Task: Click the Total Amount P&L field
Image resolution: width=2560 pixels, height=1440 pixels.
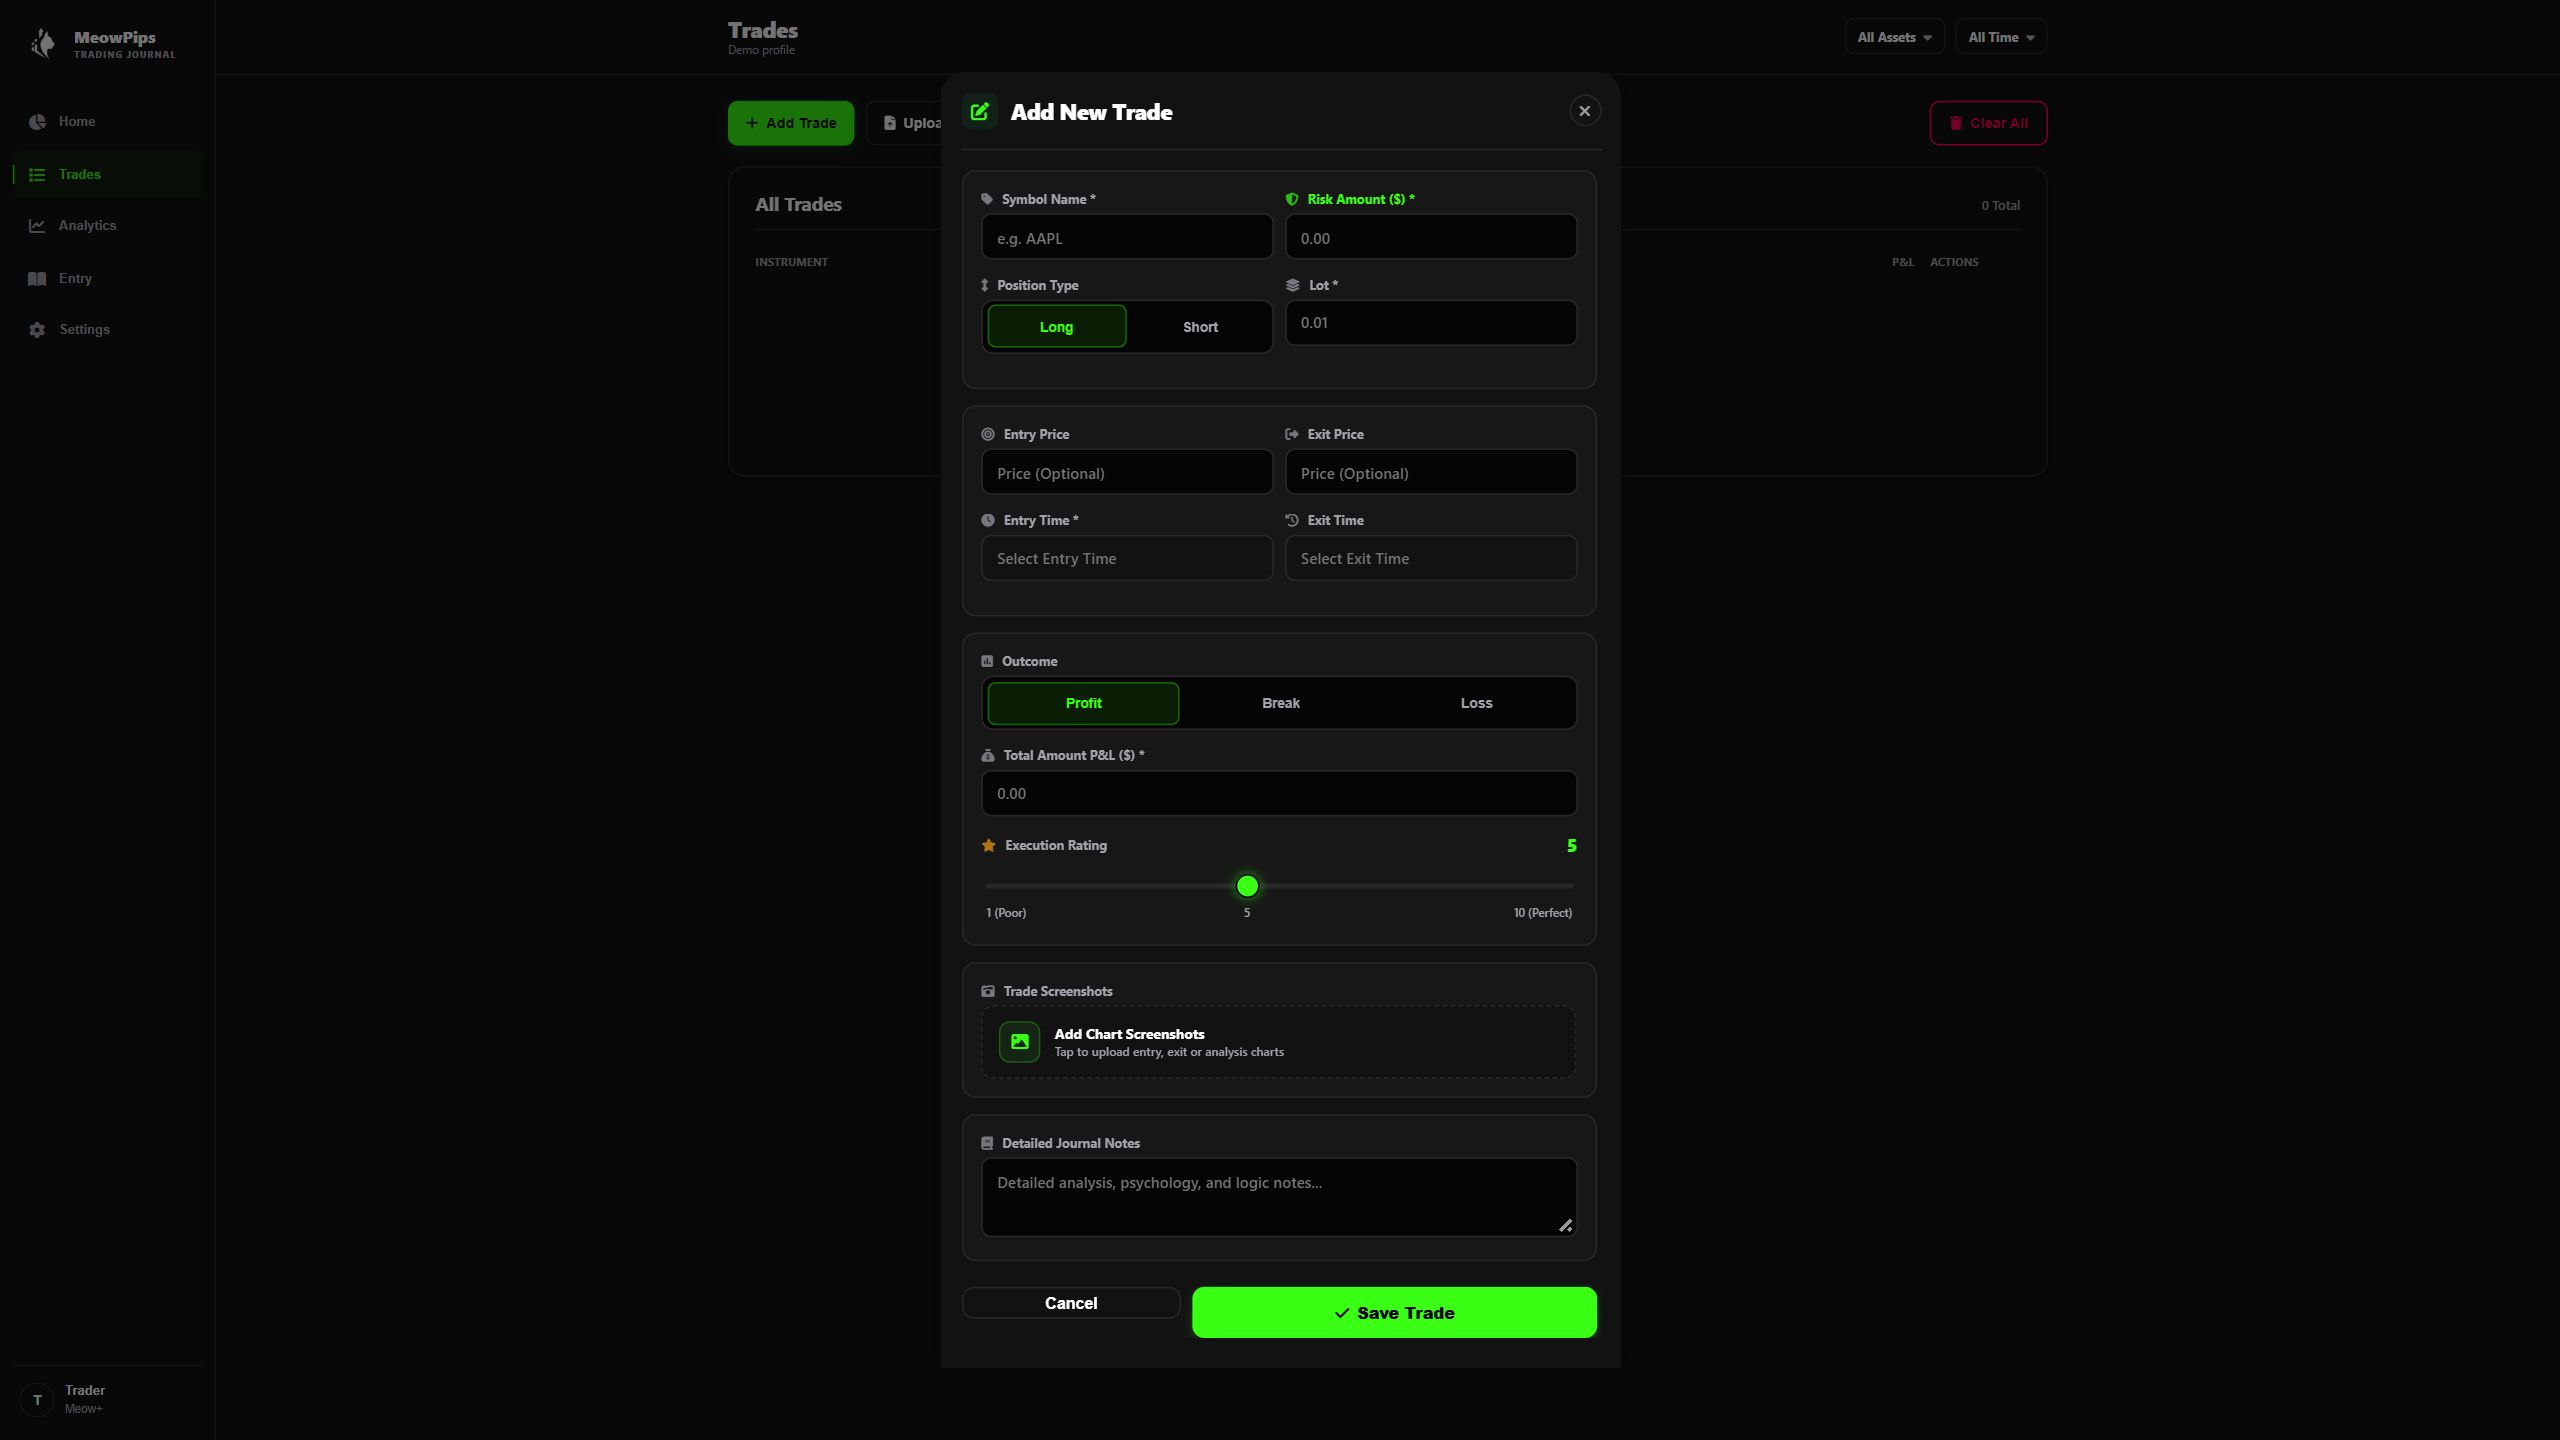Action: coord(1279,794)
